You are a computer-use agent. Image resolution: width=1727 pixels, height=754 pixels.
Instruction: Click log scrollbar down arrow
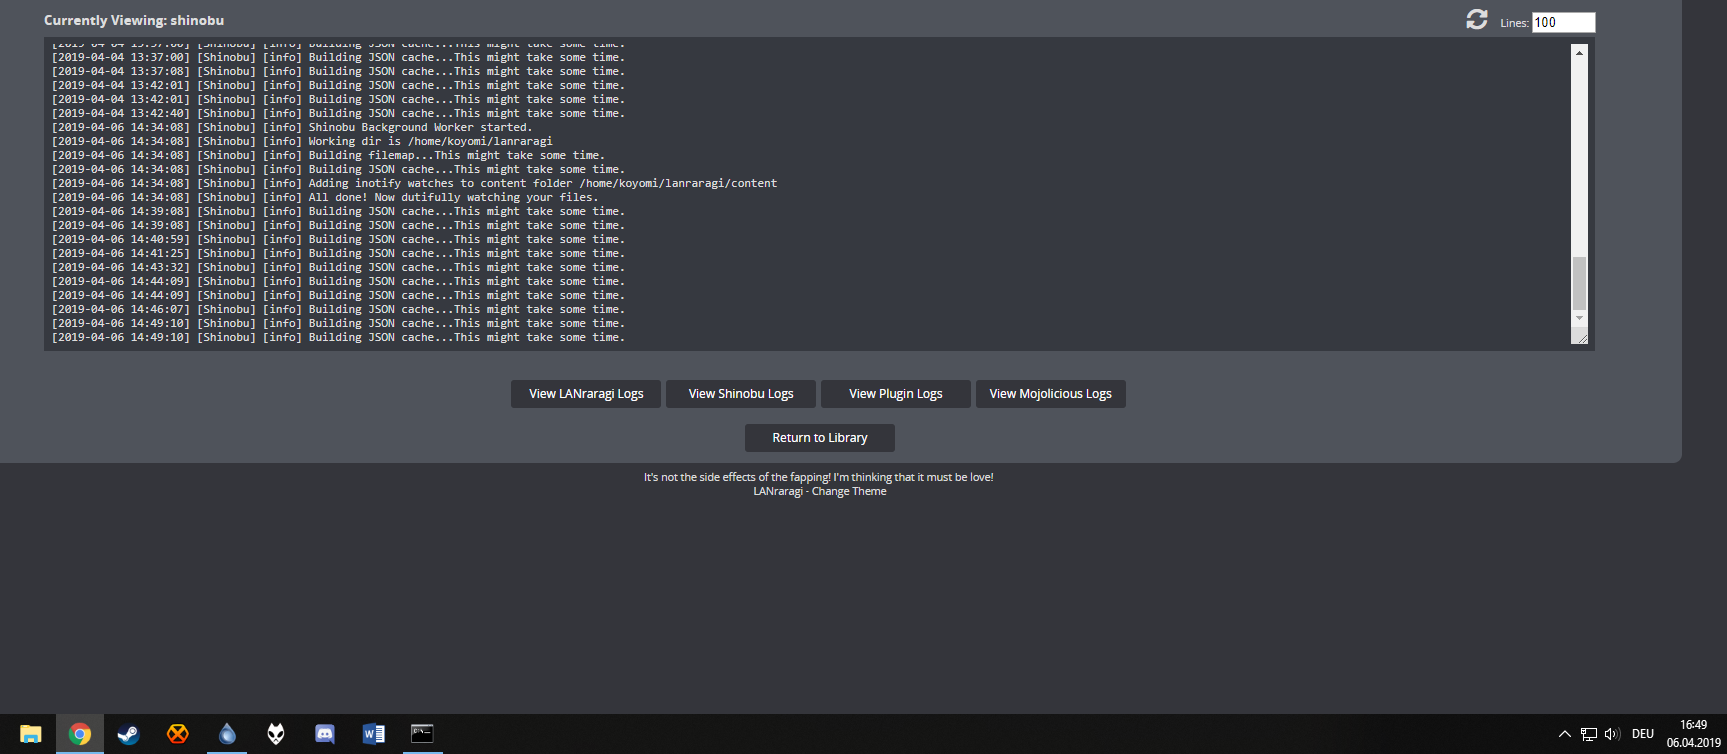1579,318
